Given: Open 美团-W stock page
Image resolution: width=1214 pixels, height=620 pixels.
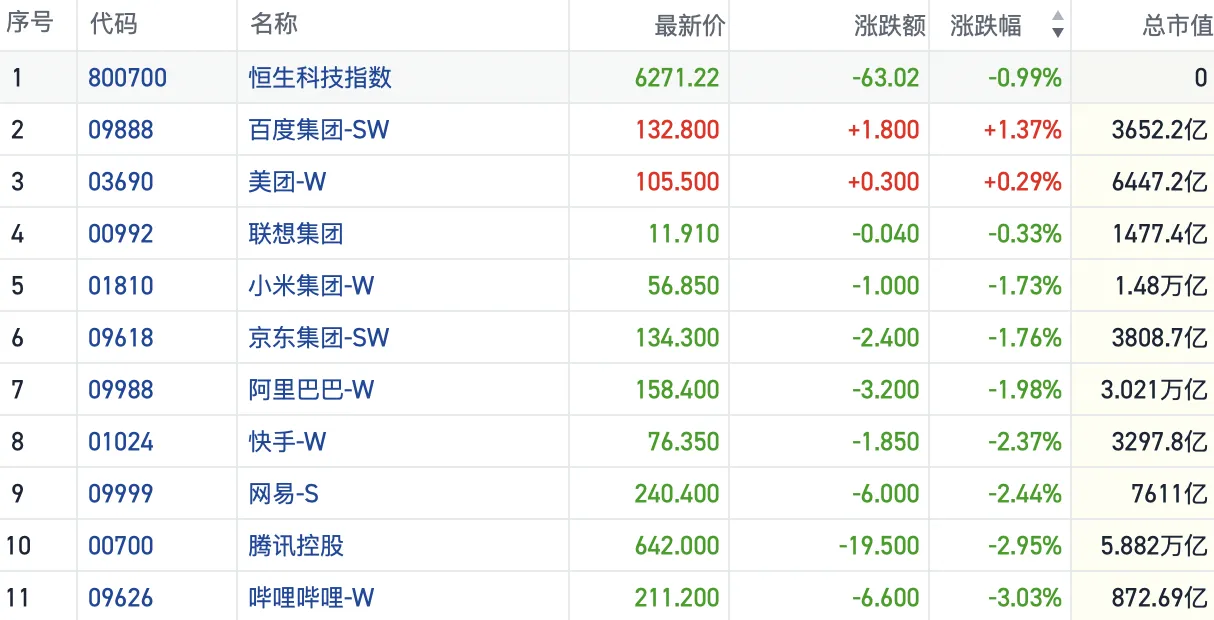Looking at the screenshot, I should click(287, 182).
